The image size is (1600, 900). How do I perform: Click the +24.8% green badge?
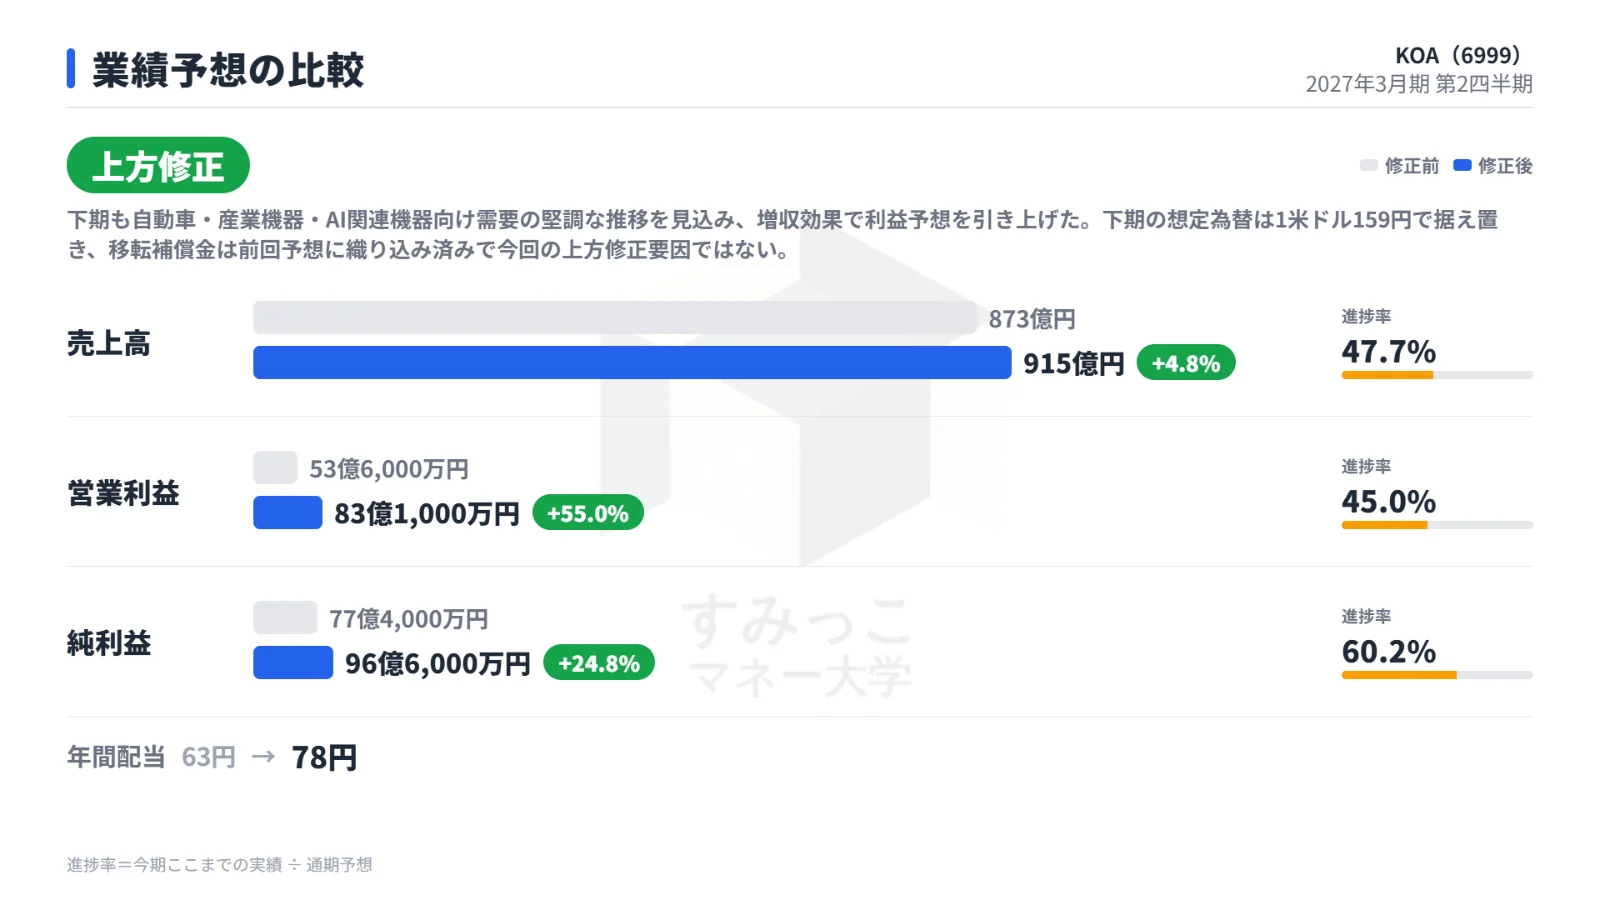(599, 663)
